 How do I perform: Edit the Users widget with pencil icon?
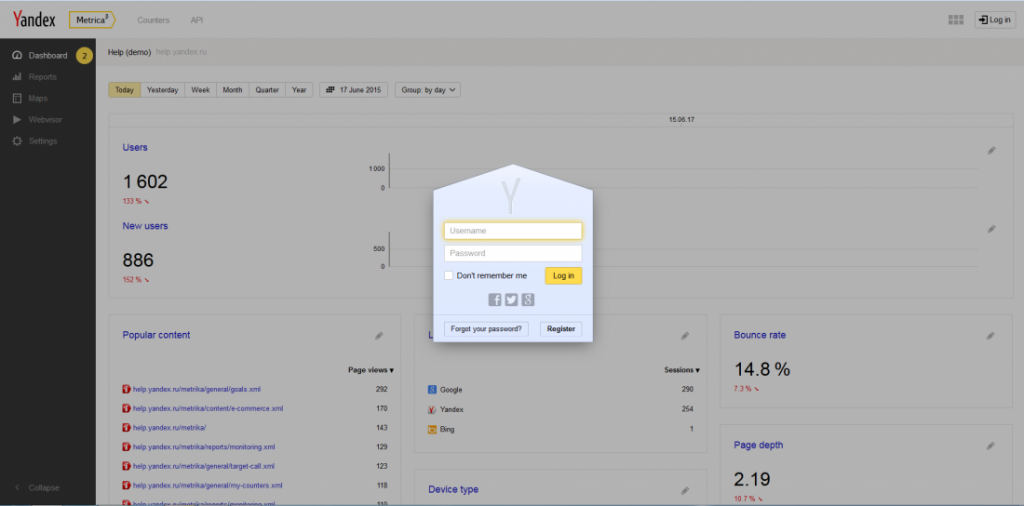coord(991,151)
